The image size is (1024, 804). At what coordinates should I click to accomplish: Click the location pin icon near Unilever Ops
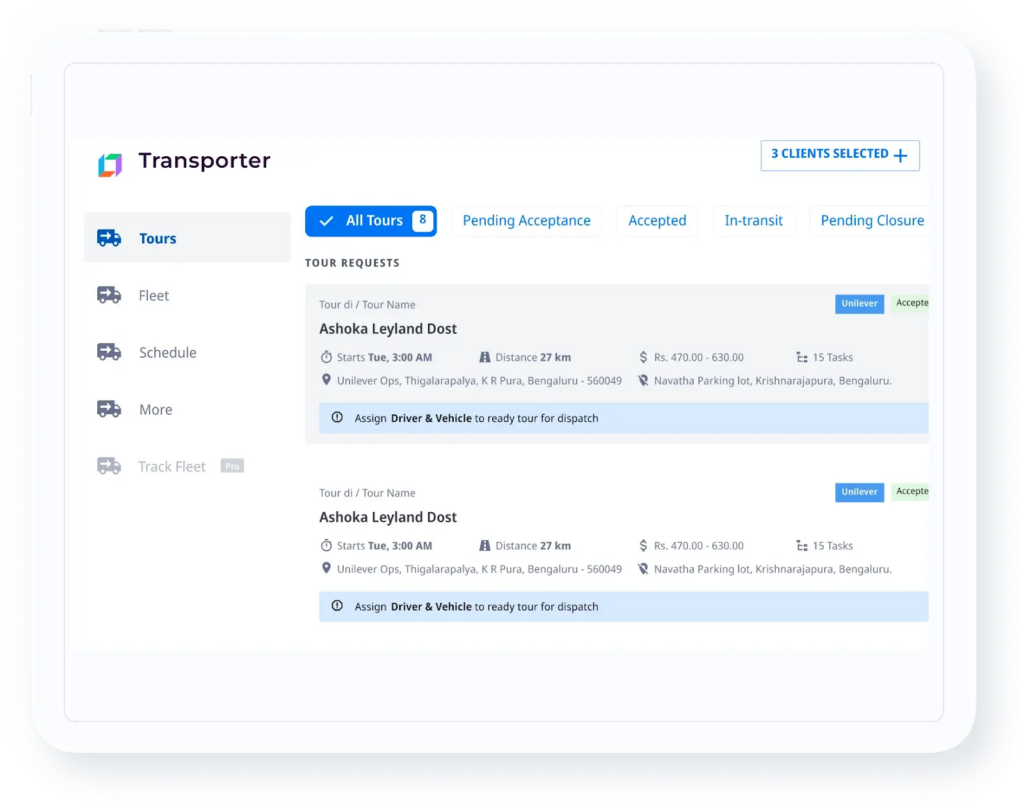coord(327,380)
